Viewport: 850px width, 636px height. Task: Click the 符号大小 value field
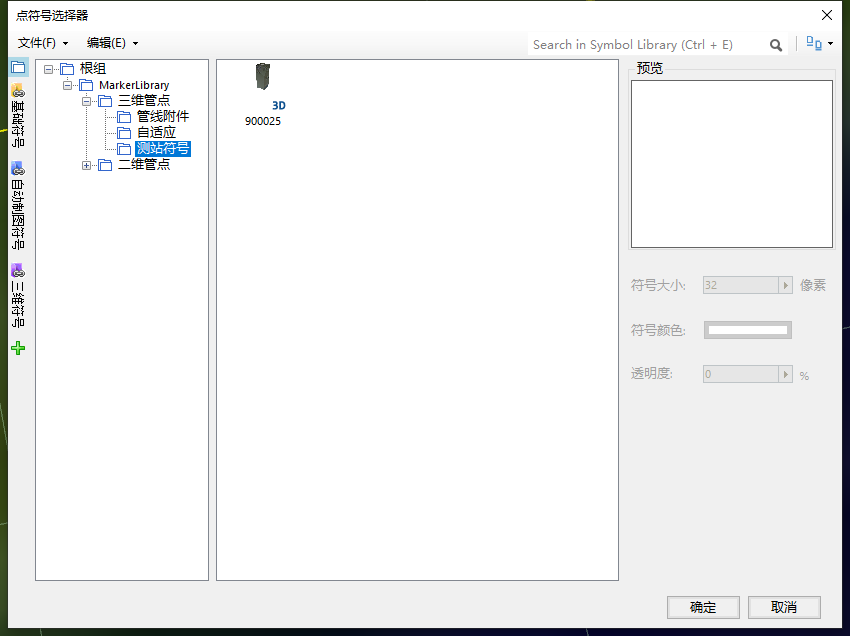pyautogui.click(x=740, y=285)
